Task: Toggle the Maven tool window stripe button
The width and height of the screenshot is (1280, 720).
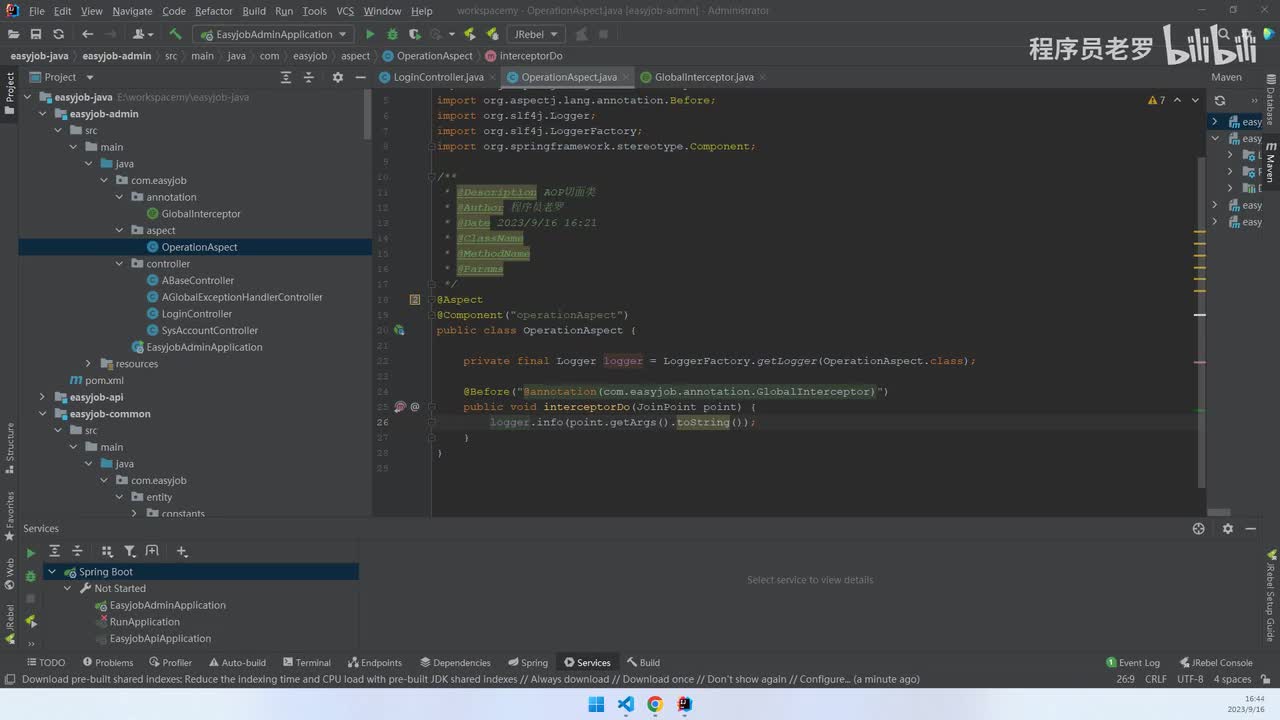Action: (1271, 162)
